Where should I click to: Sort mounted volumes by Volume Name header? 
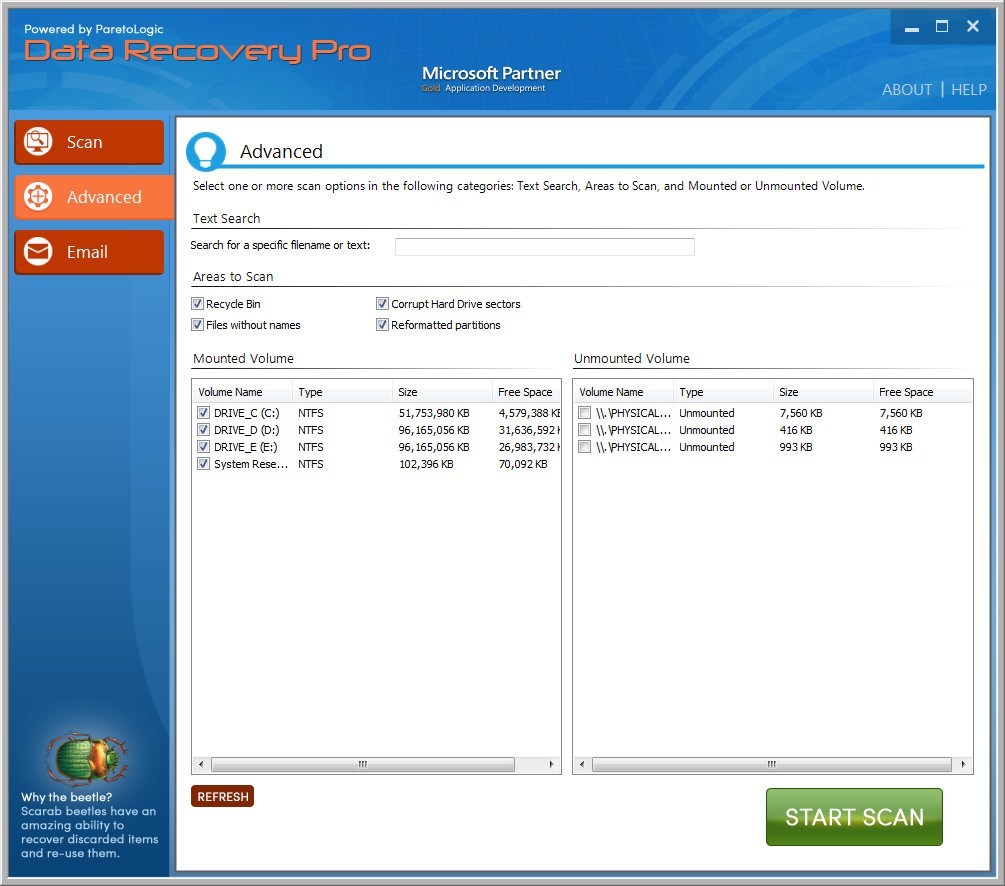click(x=242, y=392)
